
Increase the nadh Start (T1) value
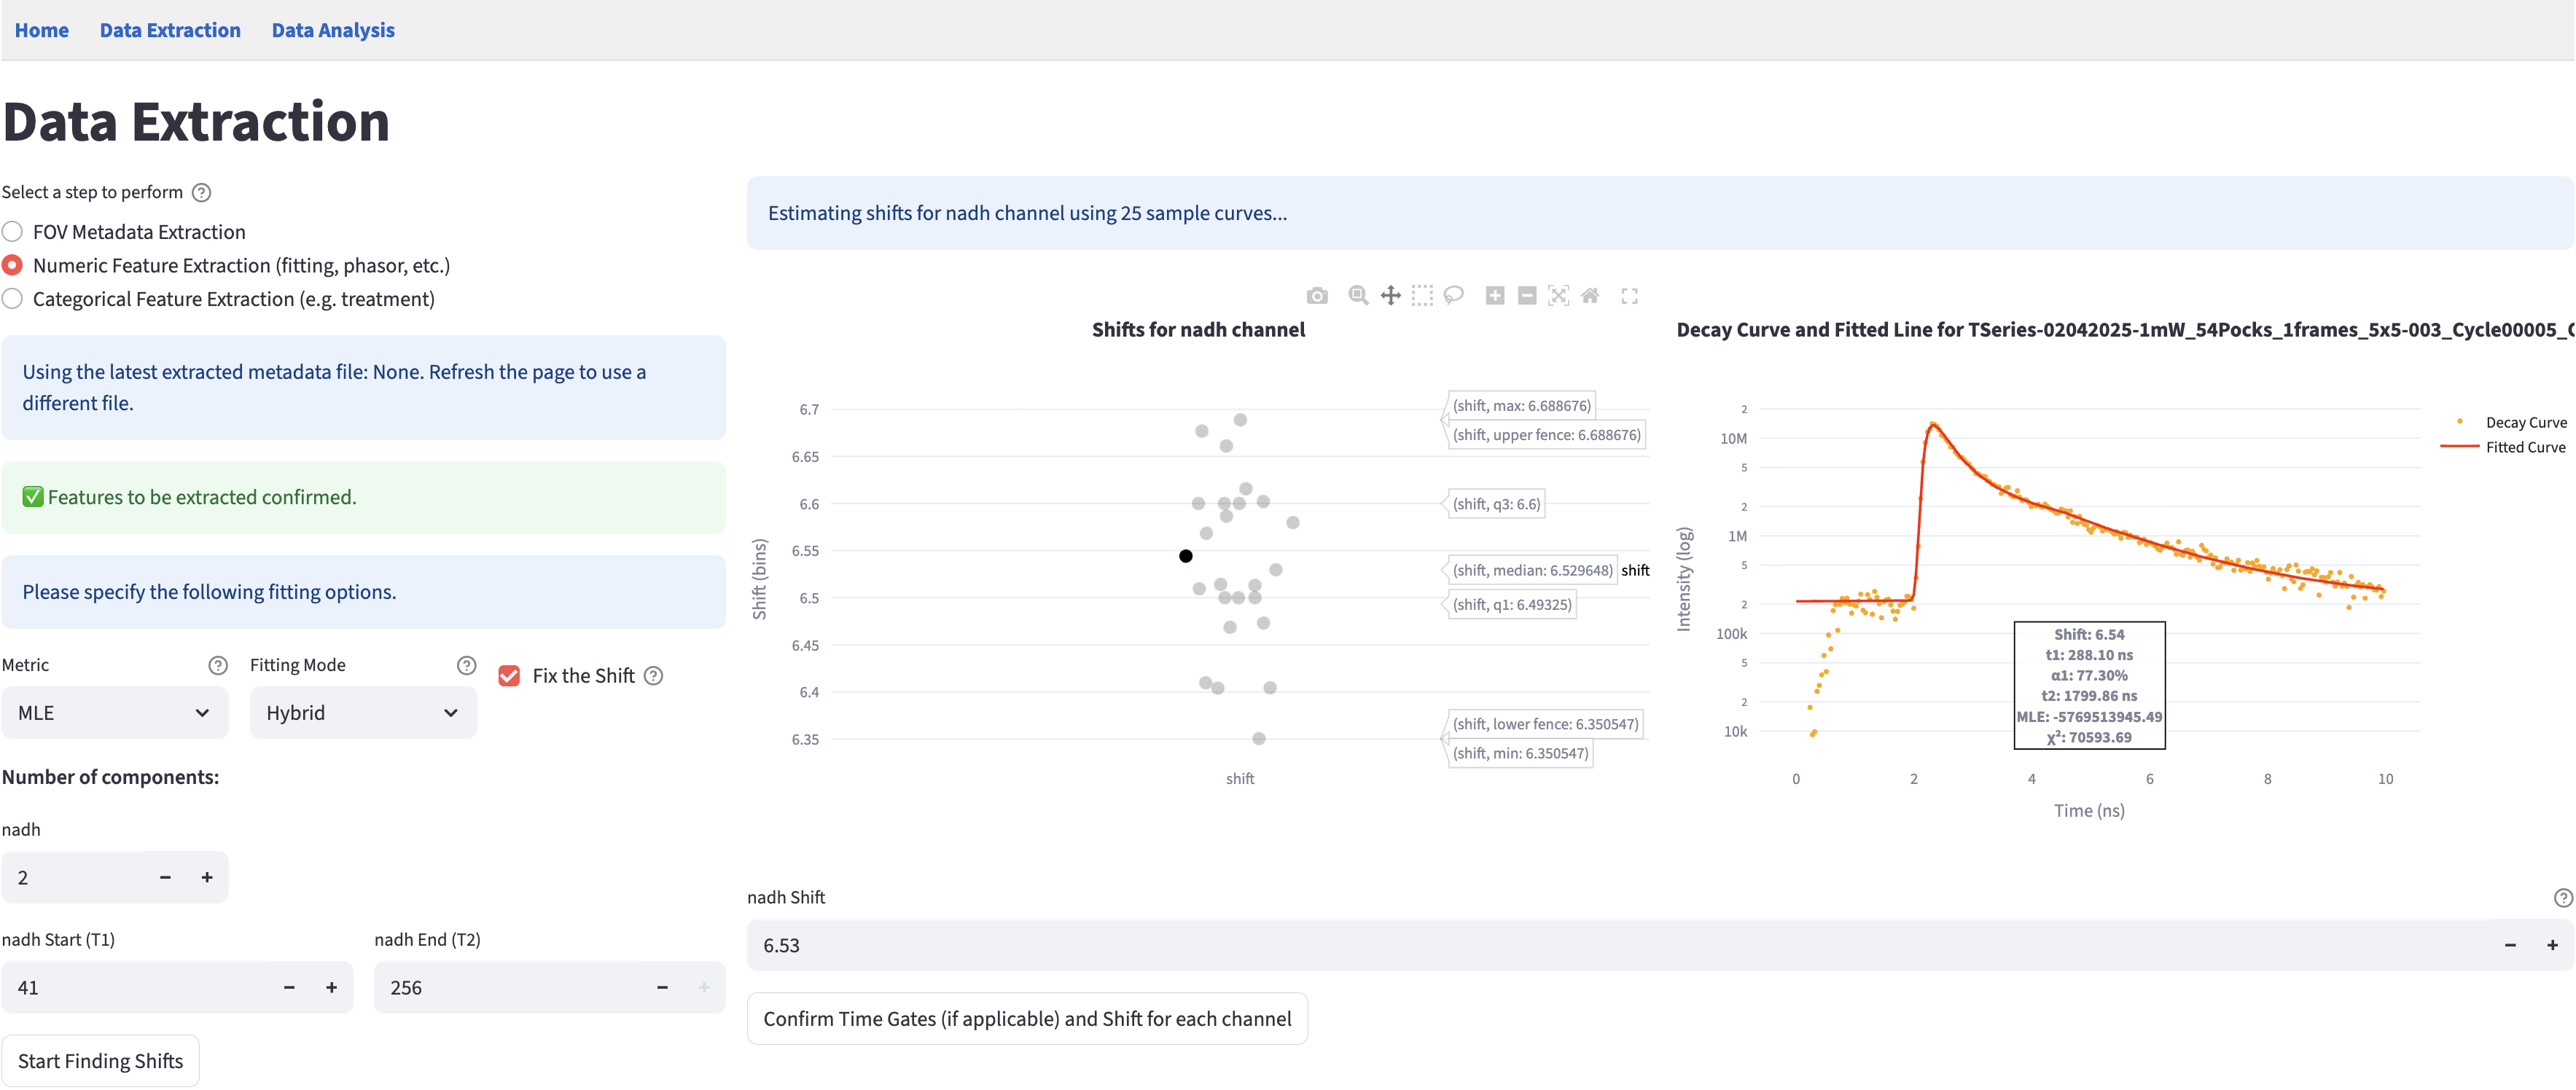331,988
